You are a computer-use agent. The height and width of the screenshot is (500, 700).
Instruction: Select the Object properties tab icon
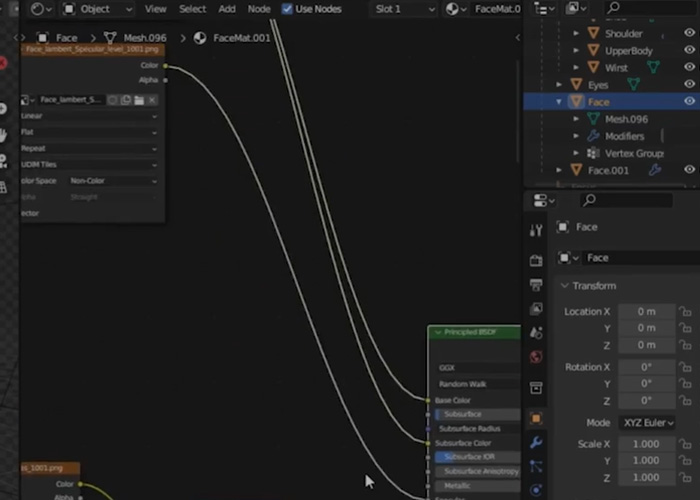[x=536, y=418]
